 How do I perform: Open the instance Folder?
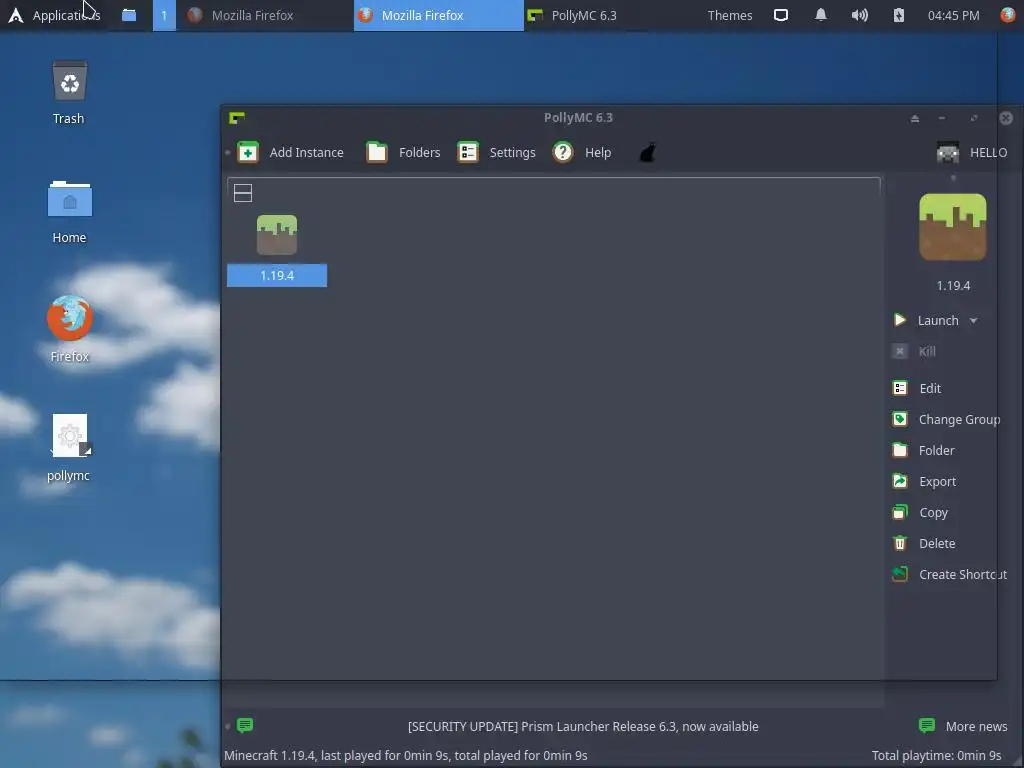pyautogui.click(x=923, y=451)
